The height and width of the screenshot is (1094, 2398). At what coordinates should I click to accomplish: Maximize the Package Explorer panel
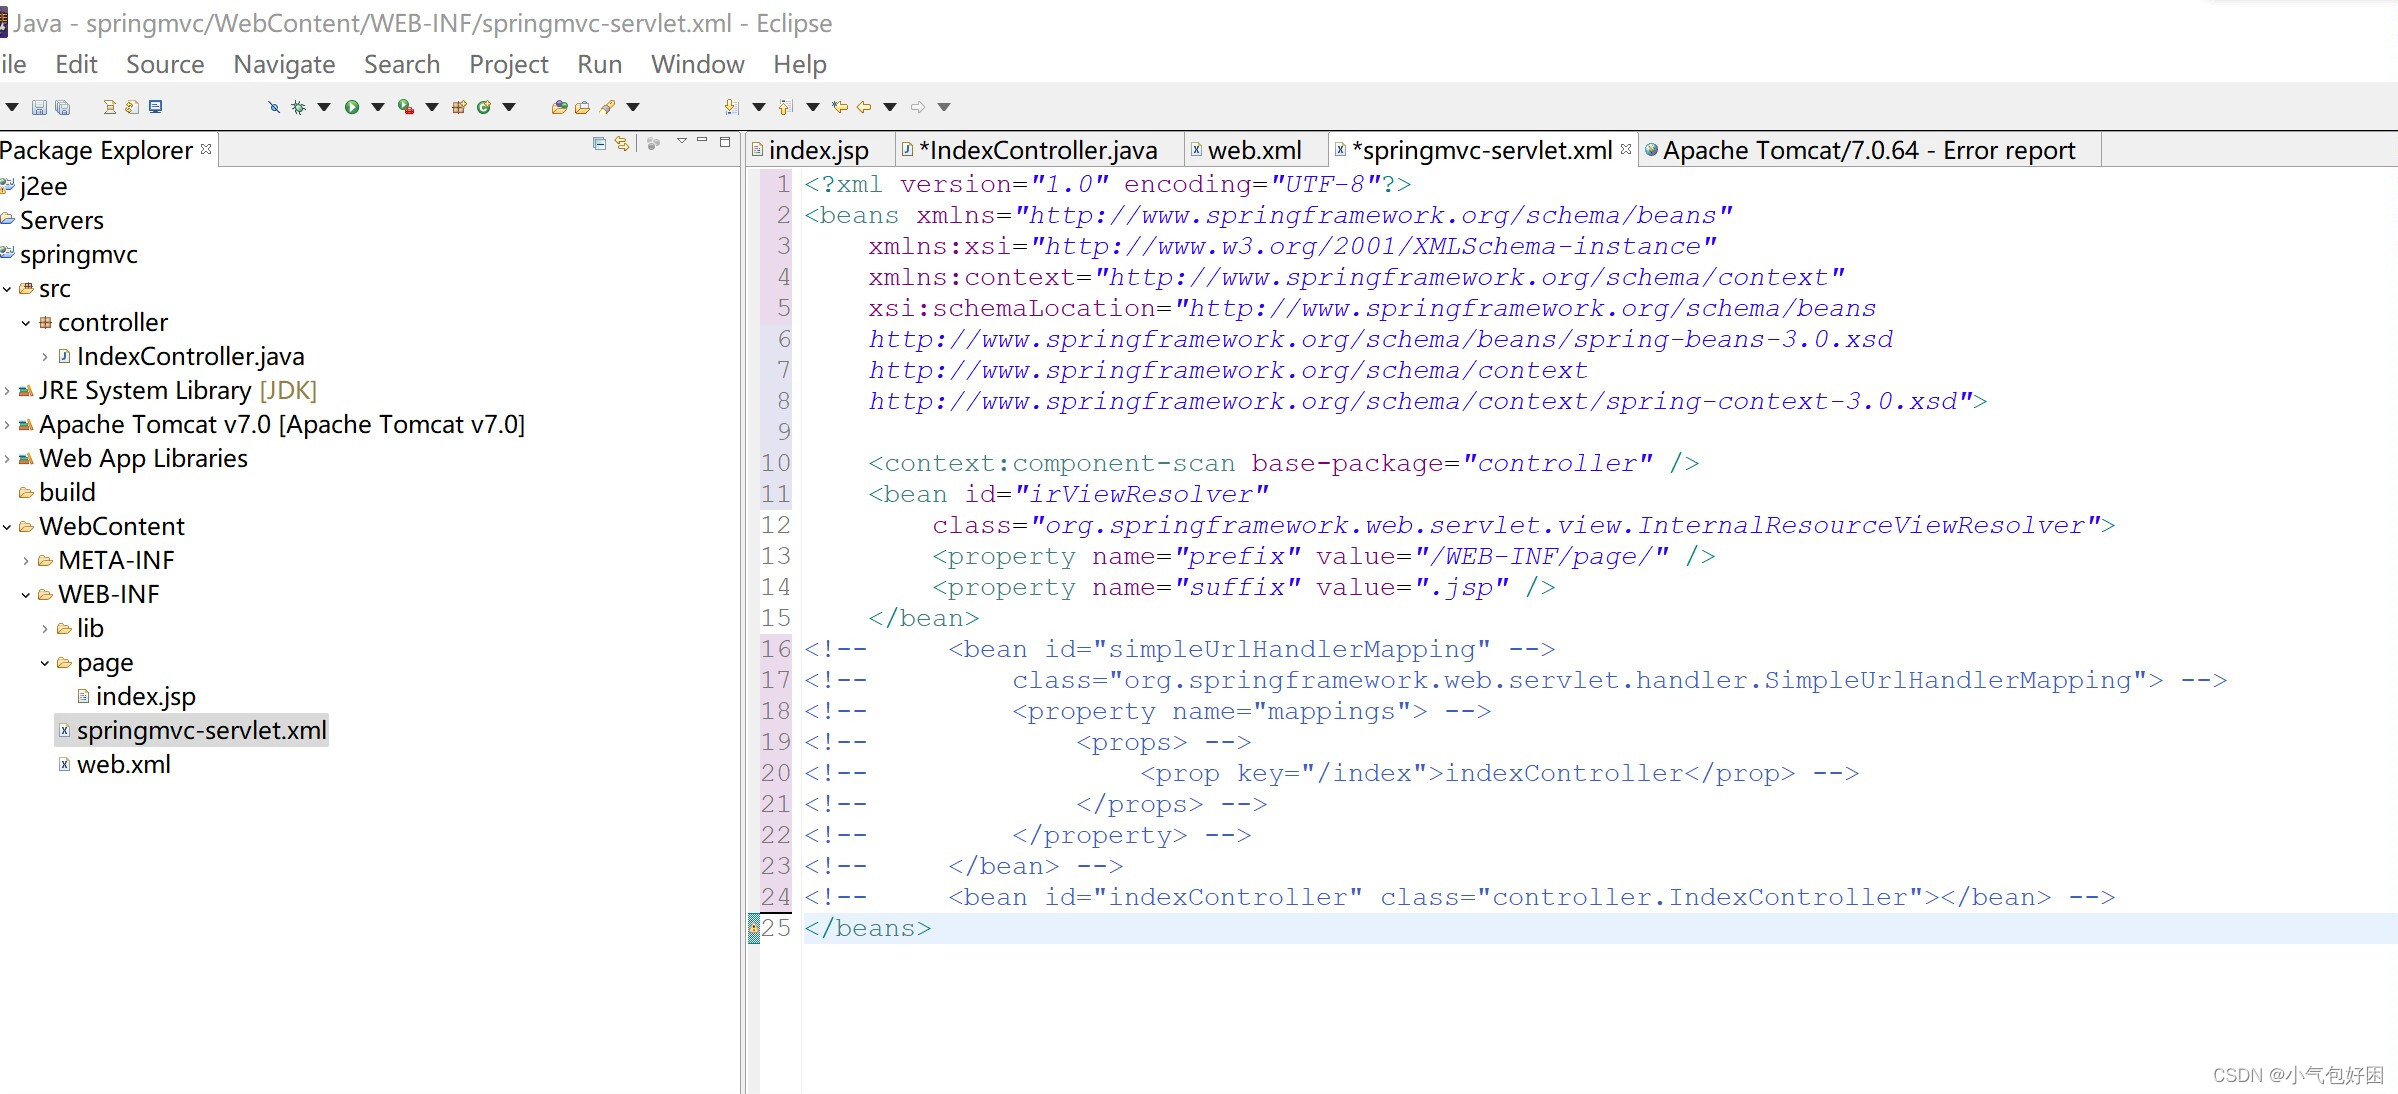tap(725, 142)
